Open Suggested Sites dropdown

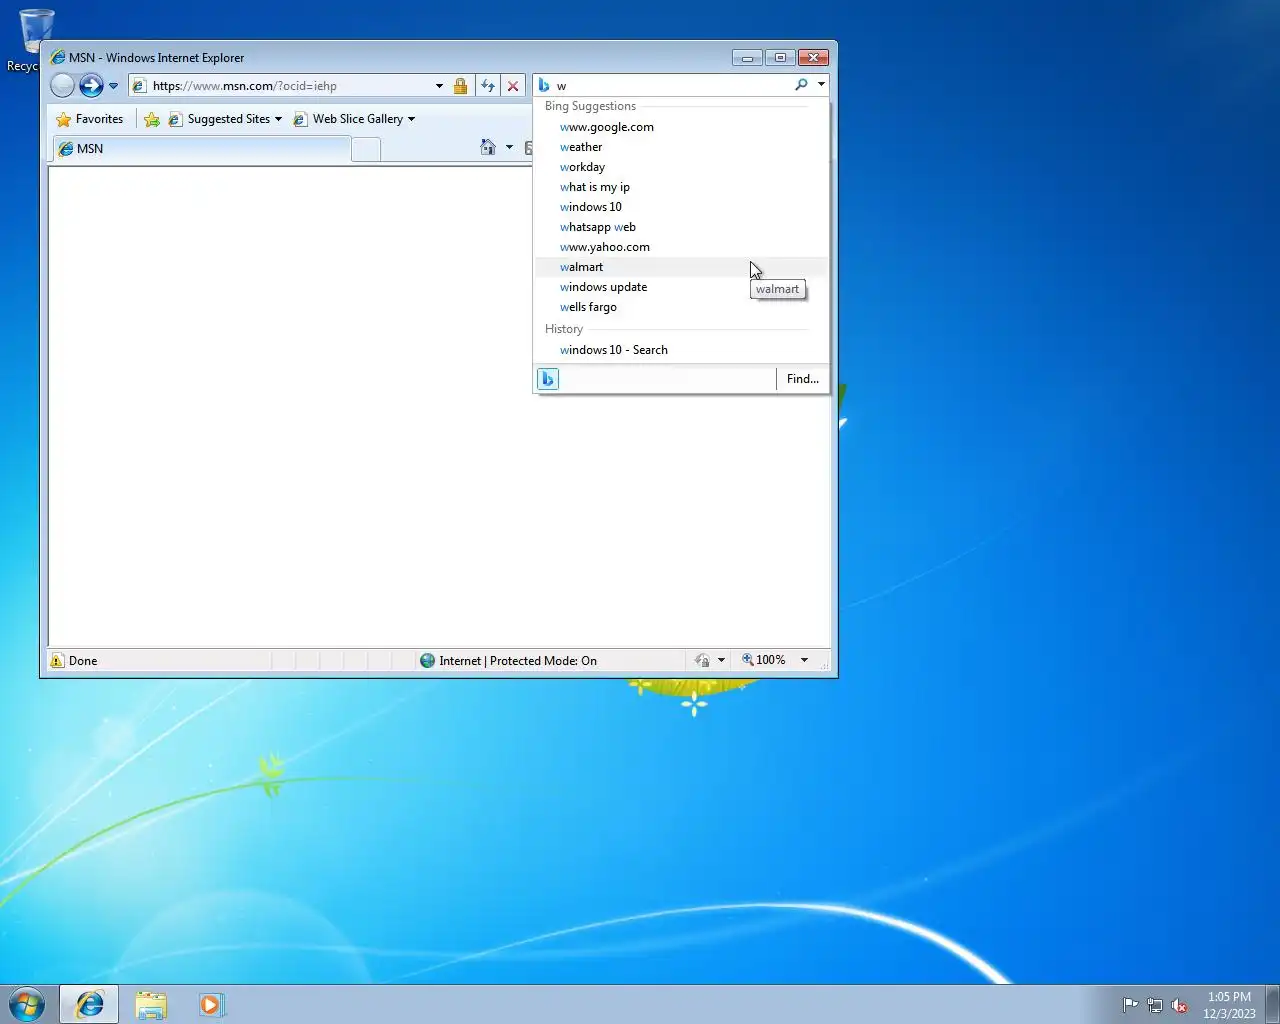[x=226, y=119]
